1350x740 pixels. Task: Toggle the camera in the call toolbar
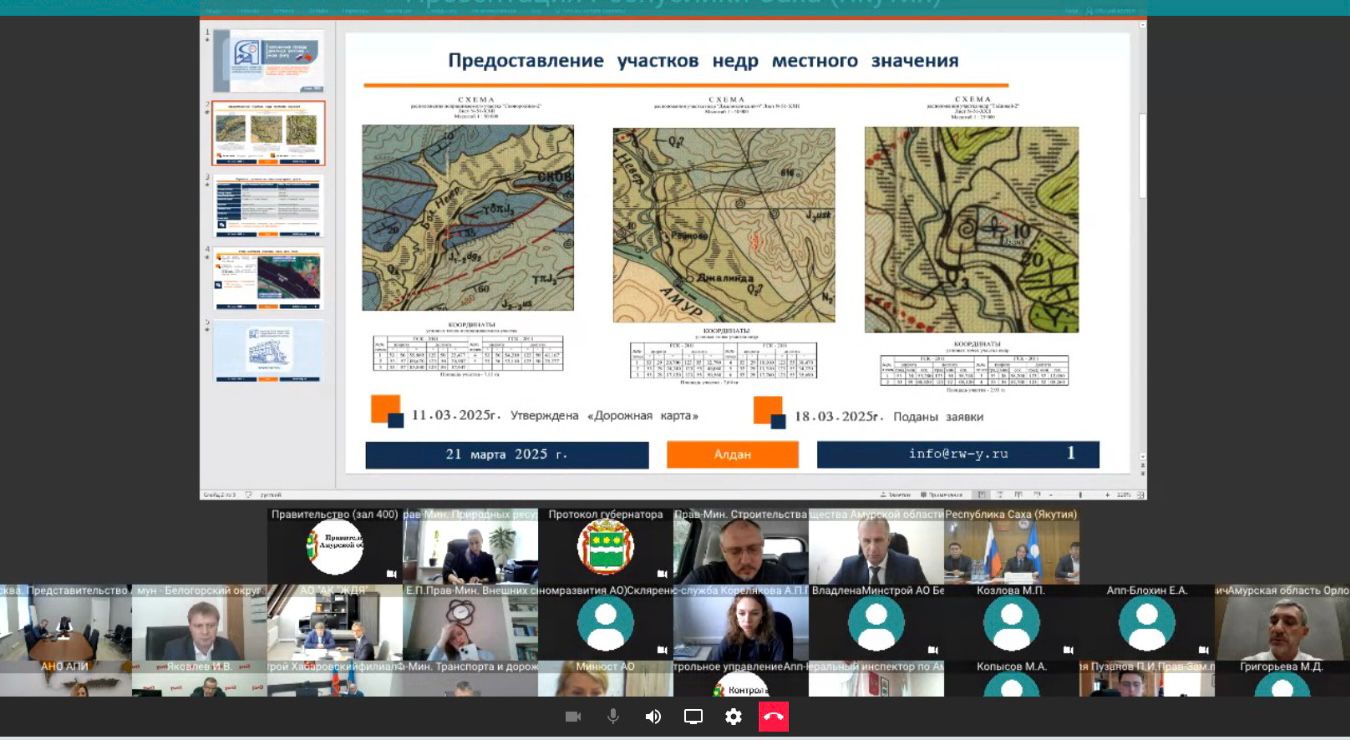click(x=573, y=717)
